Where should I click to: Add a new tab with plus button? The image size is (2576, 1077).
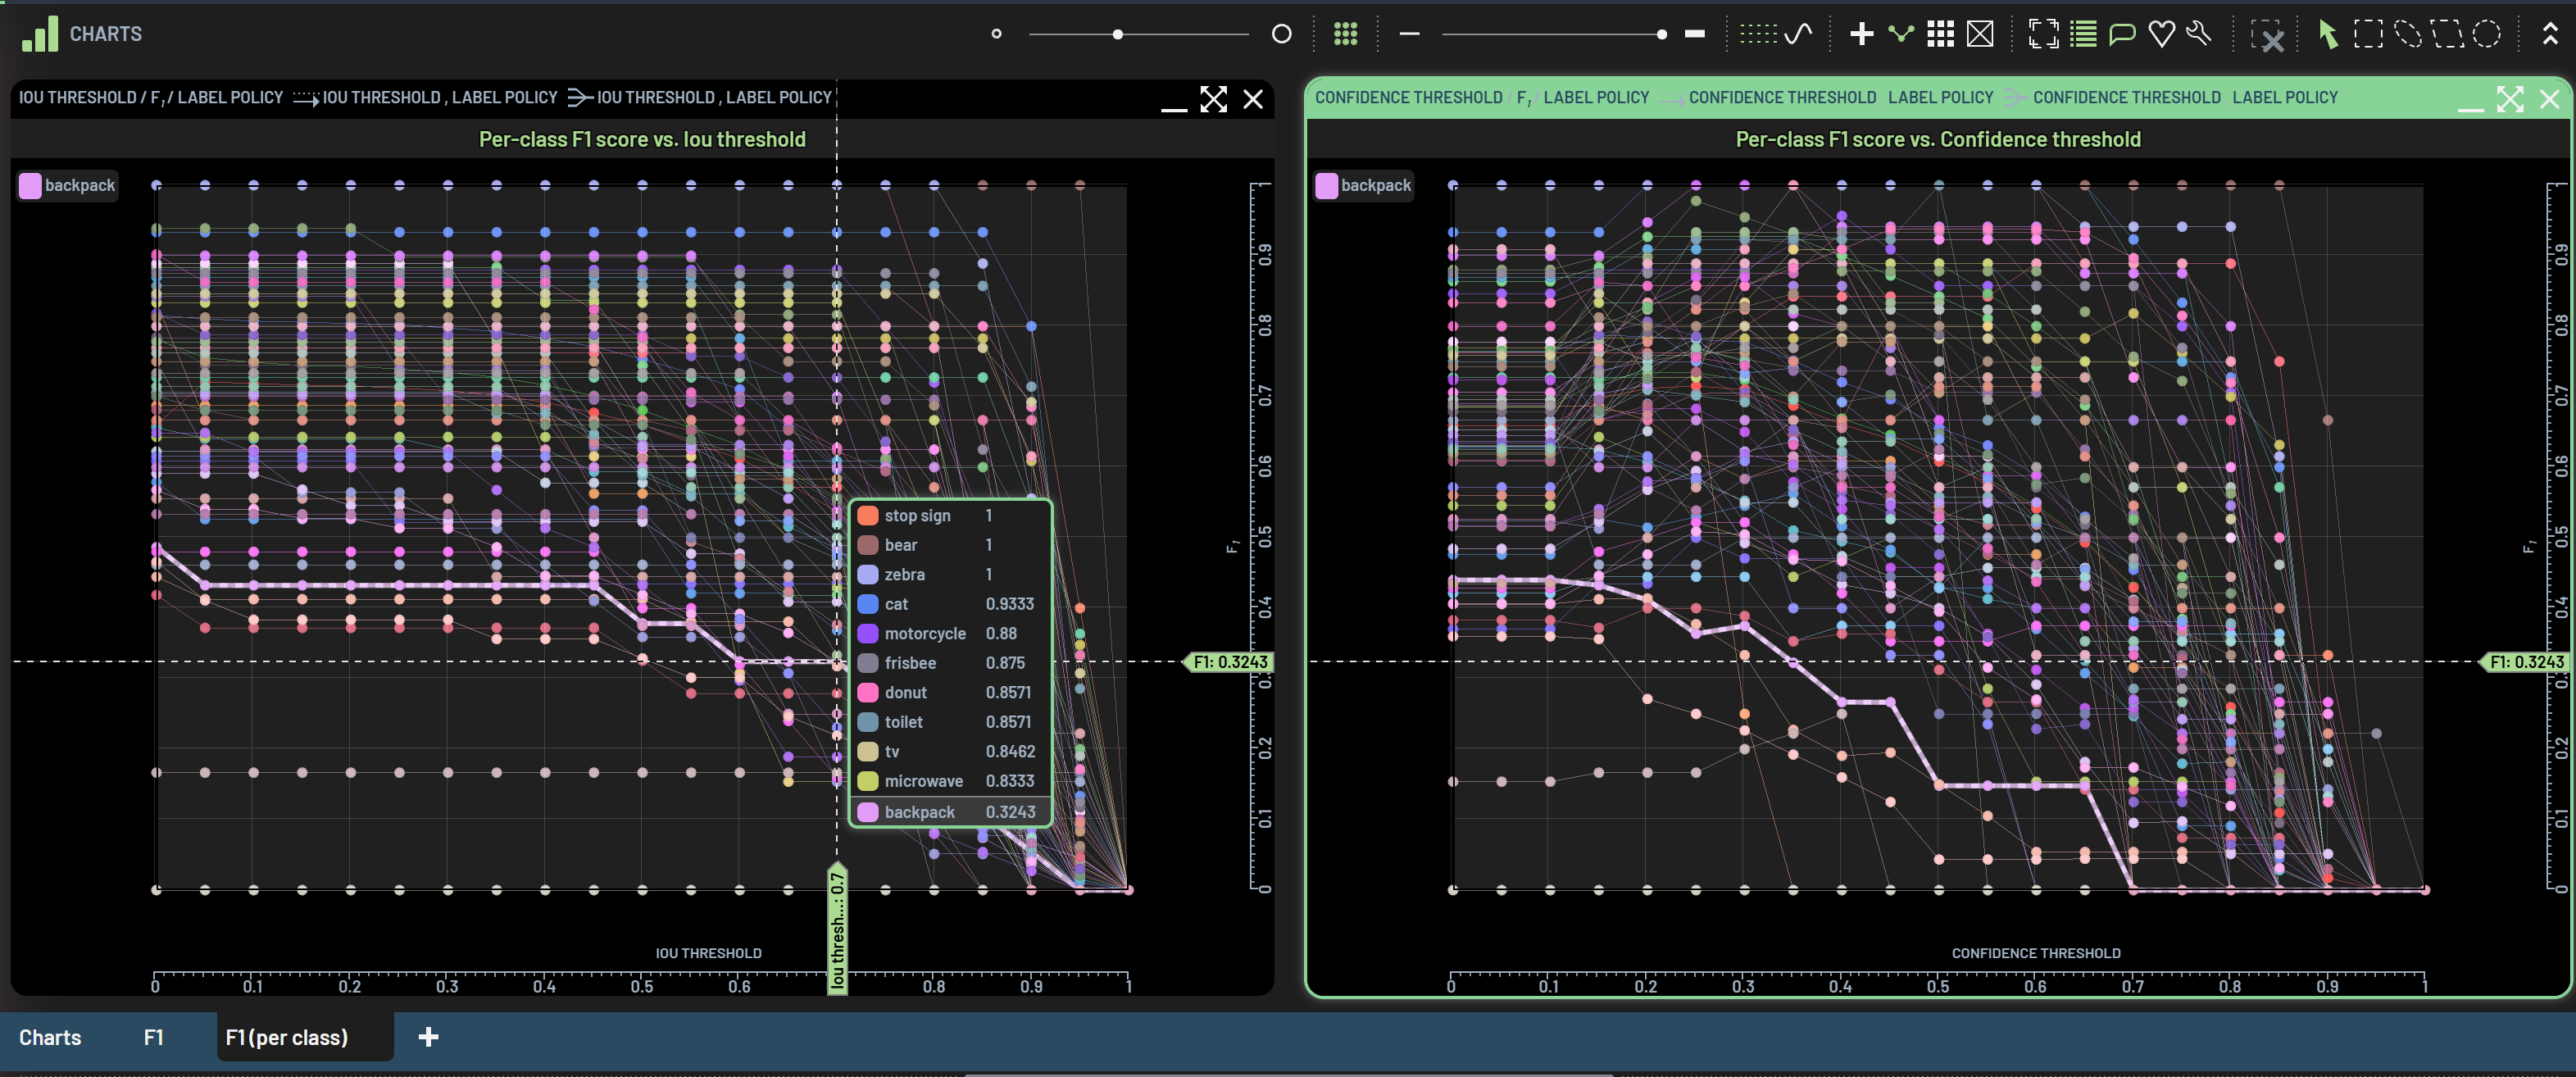(428, 1037)
